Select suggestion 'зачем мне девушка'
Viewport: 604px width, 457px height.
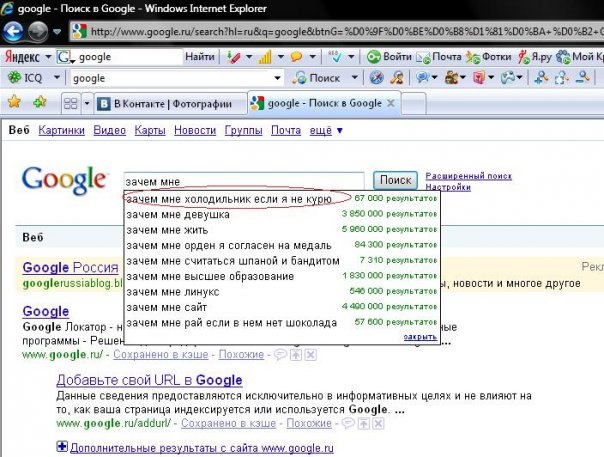(x=178, y=214)
